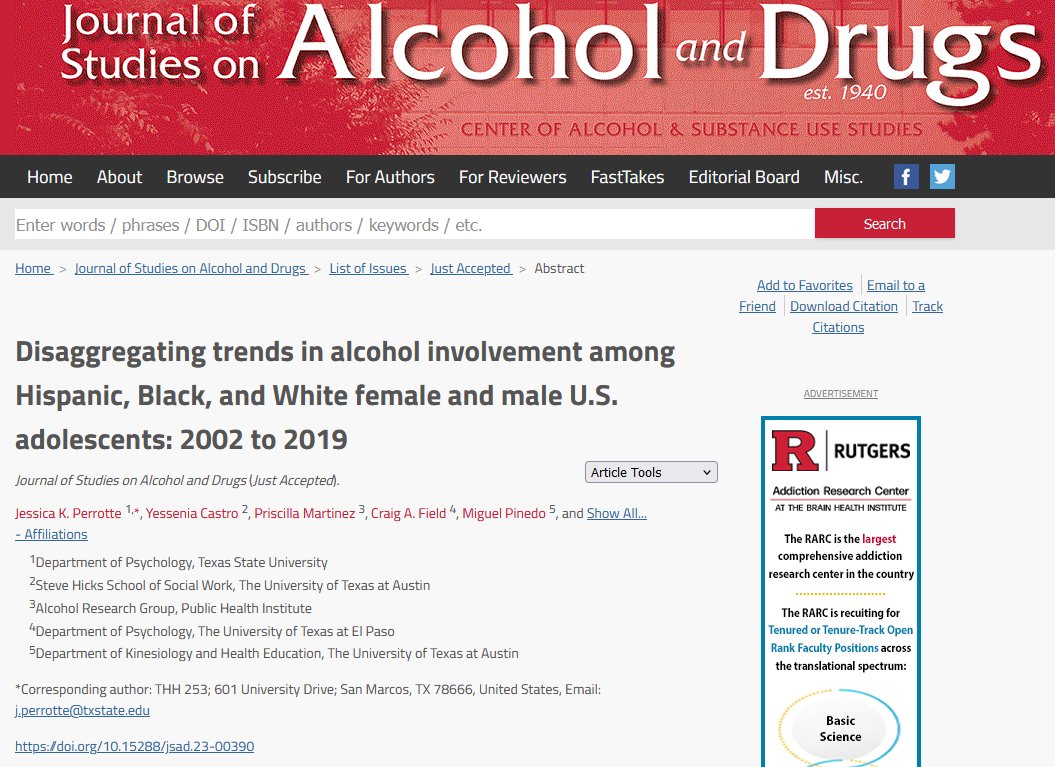Open the For Authors menu item

point(390,177)
